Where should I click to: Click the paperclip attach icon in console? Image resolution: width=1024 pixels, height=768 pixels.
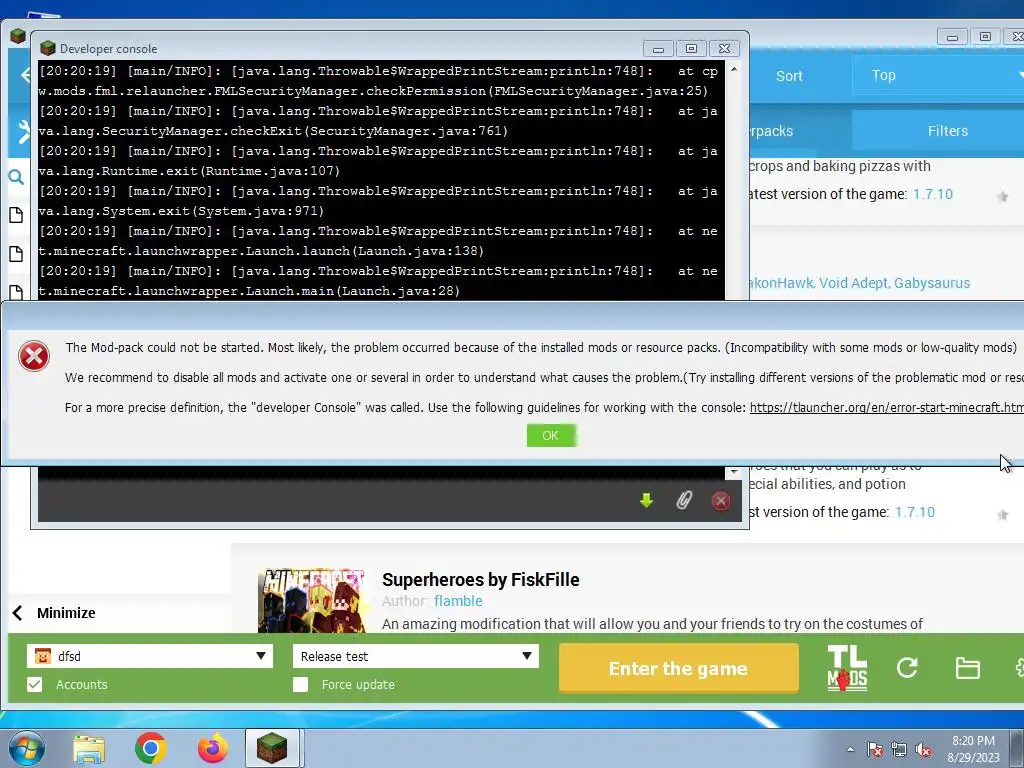pyautogui.click(x=683, y=501)
